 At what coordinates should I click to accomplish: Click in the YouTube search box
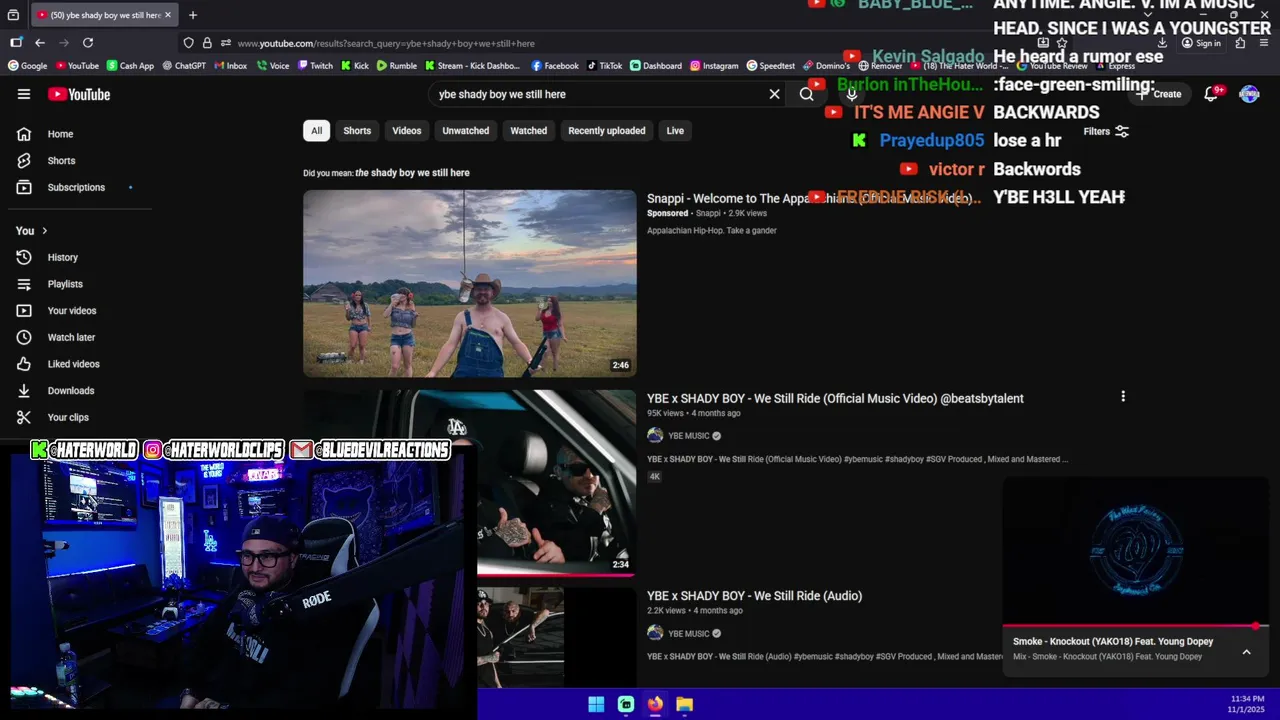point(600,94)
